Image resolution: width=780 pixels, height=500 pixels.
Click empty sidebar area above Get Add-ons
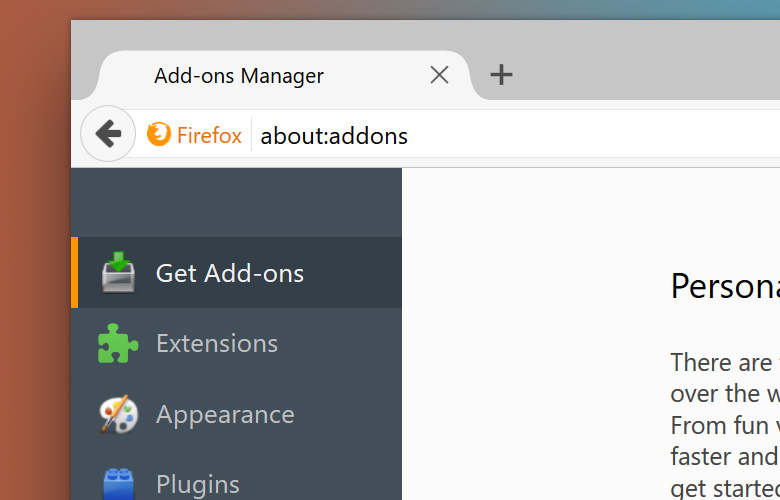pyautogui.click(x=236, y=202)
